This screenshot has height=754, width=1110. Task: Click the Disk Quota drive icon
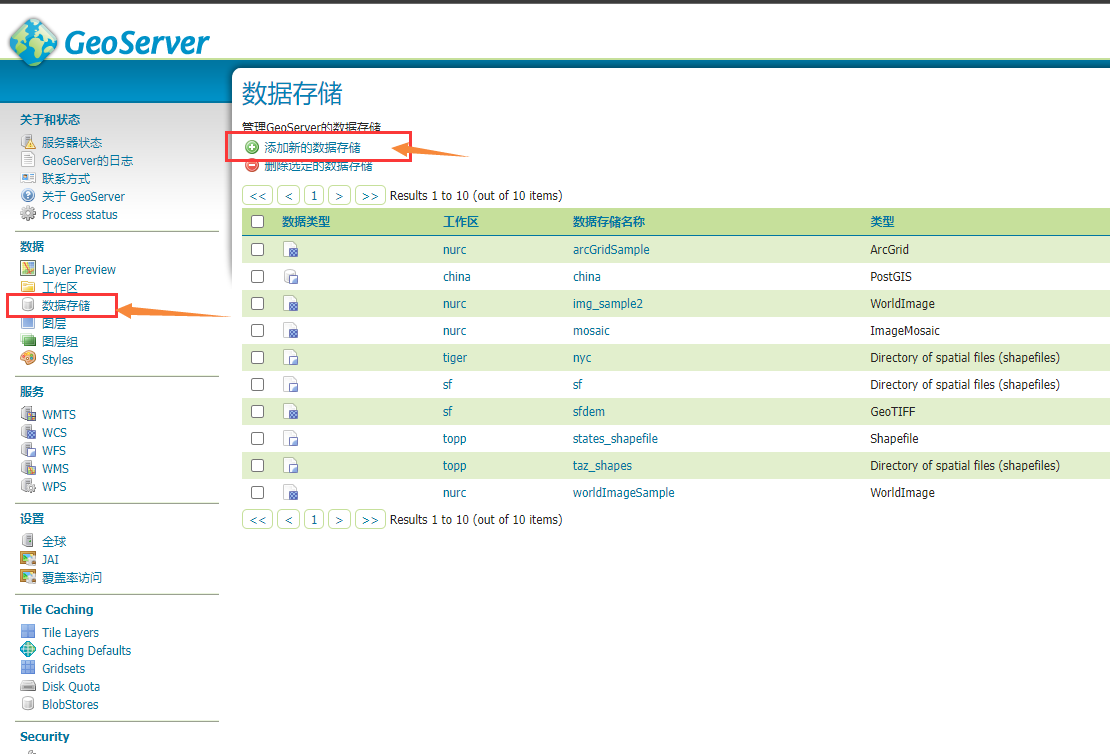(28, 686)
